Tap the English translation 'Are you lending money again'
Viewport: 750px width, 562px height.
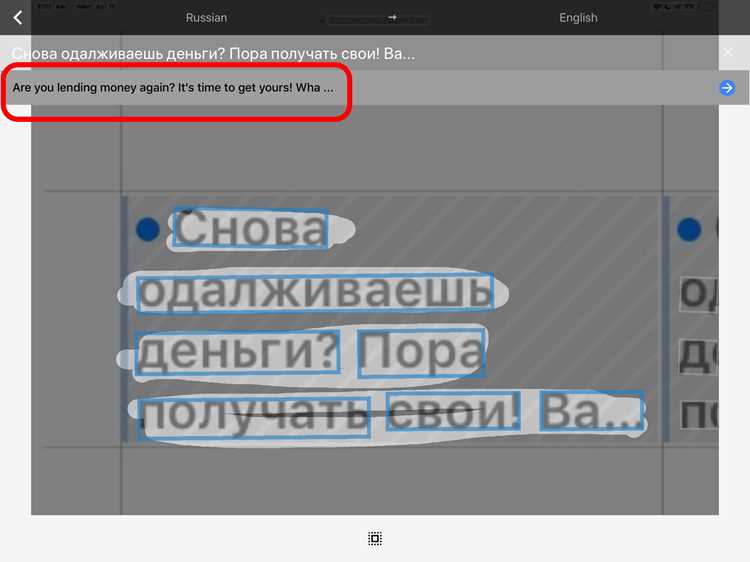pyautogui.click(x=94, y=88)
